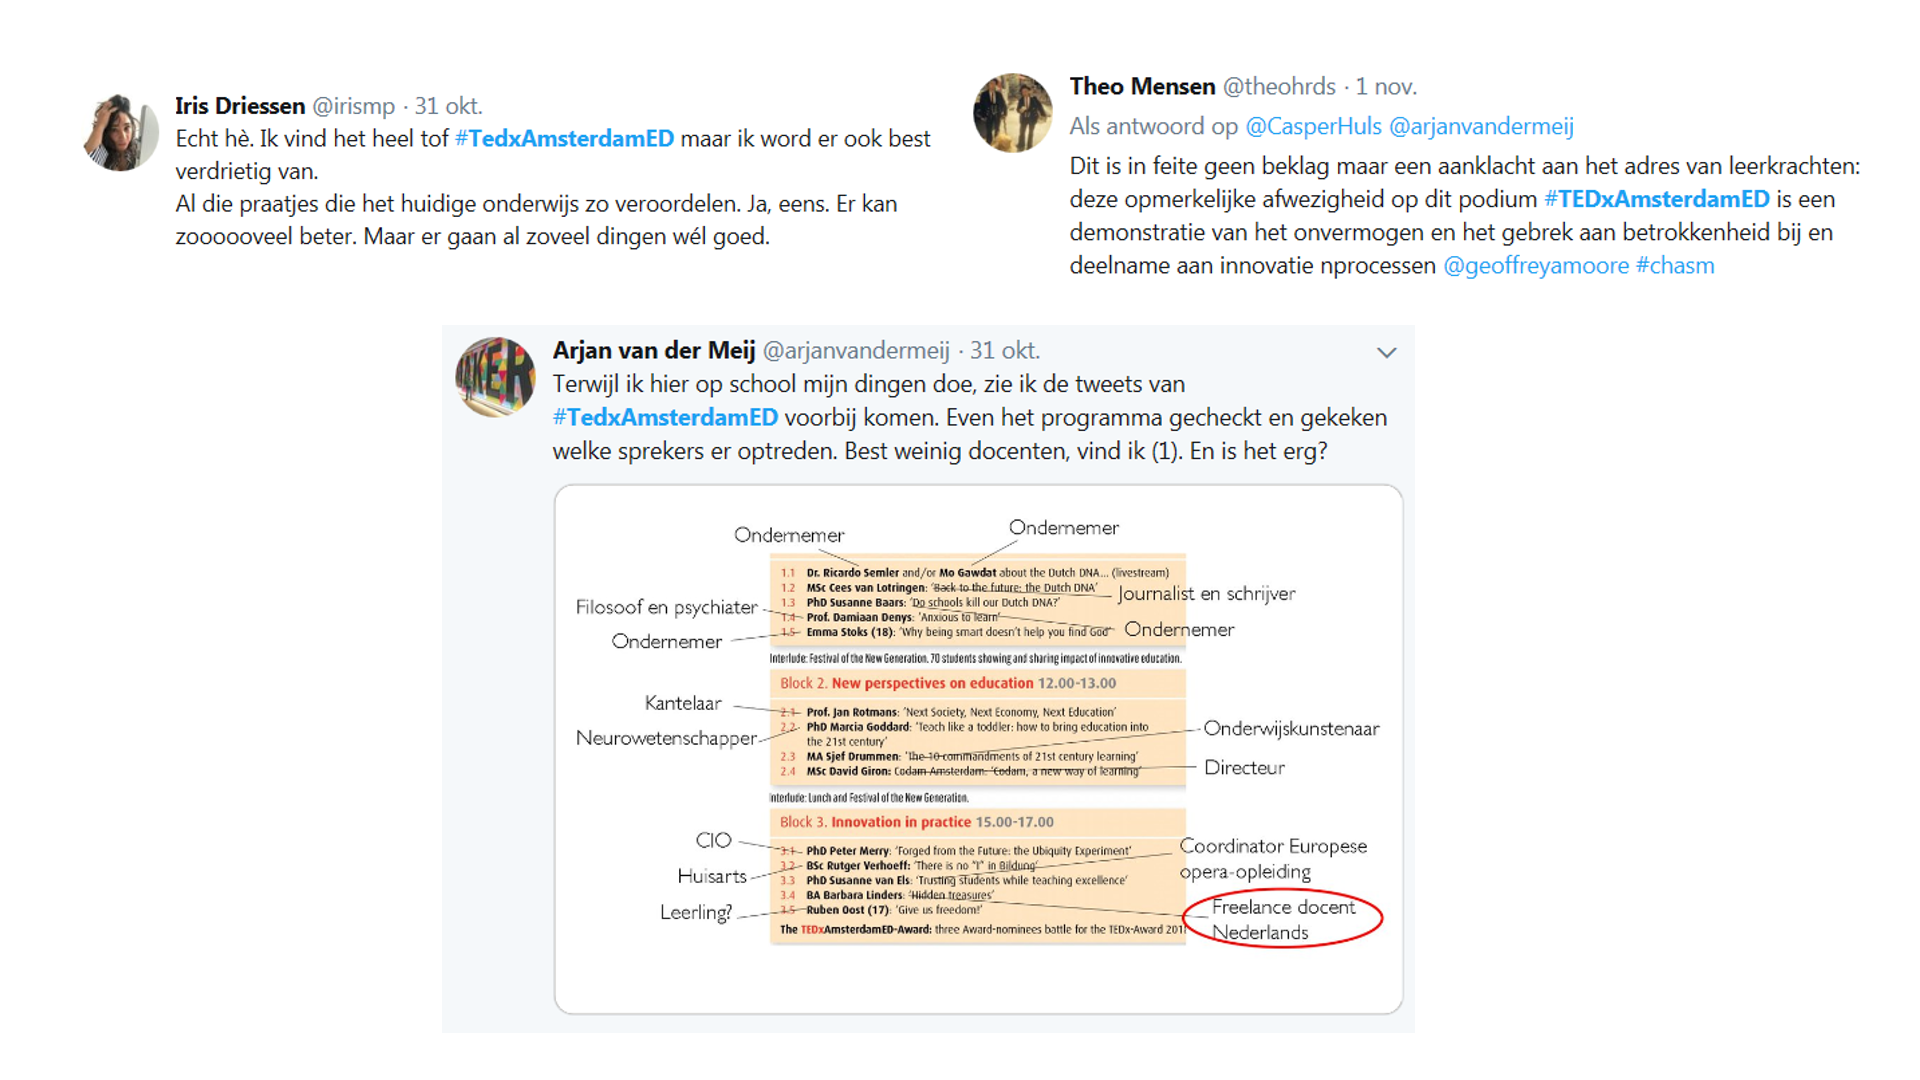Open the @CasperHuls mention link
The image size is (1920, 1080).
1313,126
